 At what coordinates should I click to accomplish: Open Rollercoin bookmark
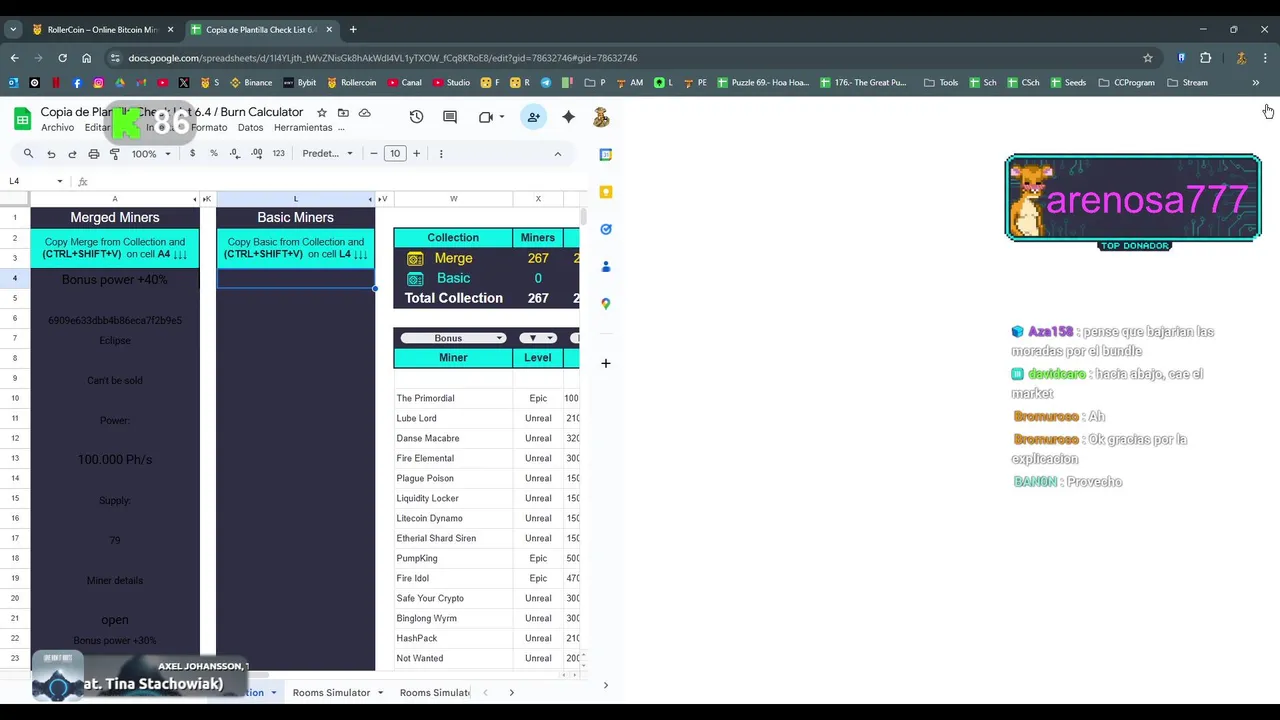[351, 83]
